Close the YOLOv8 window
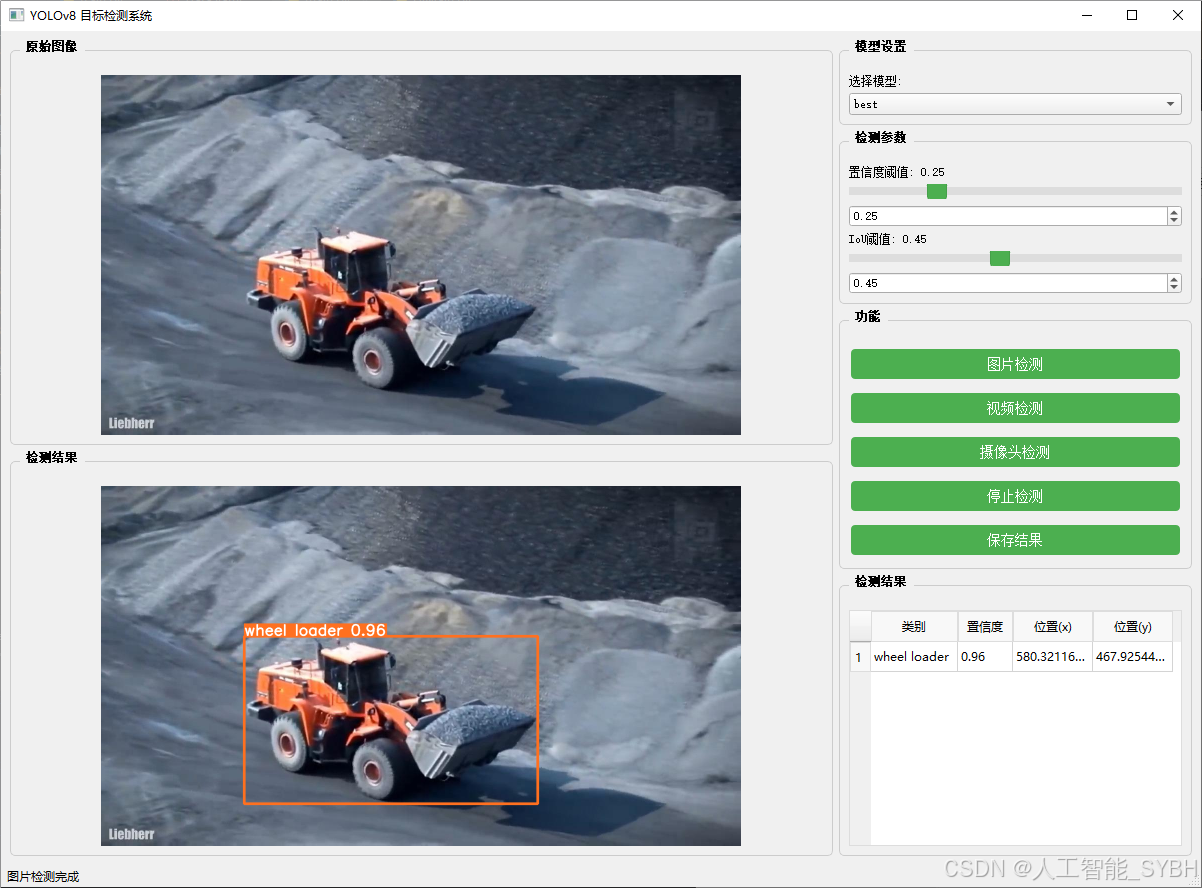Image resolution: width=1202 pixels, height=888 pixels. click(x=1178, y=15)
